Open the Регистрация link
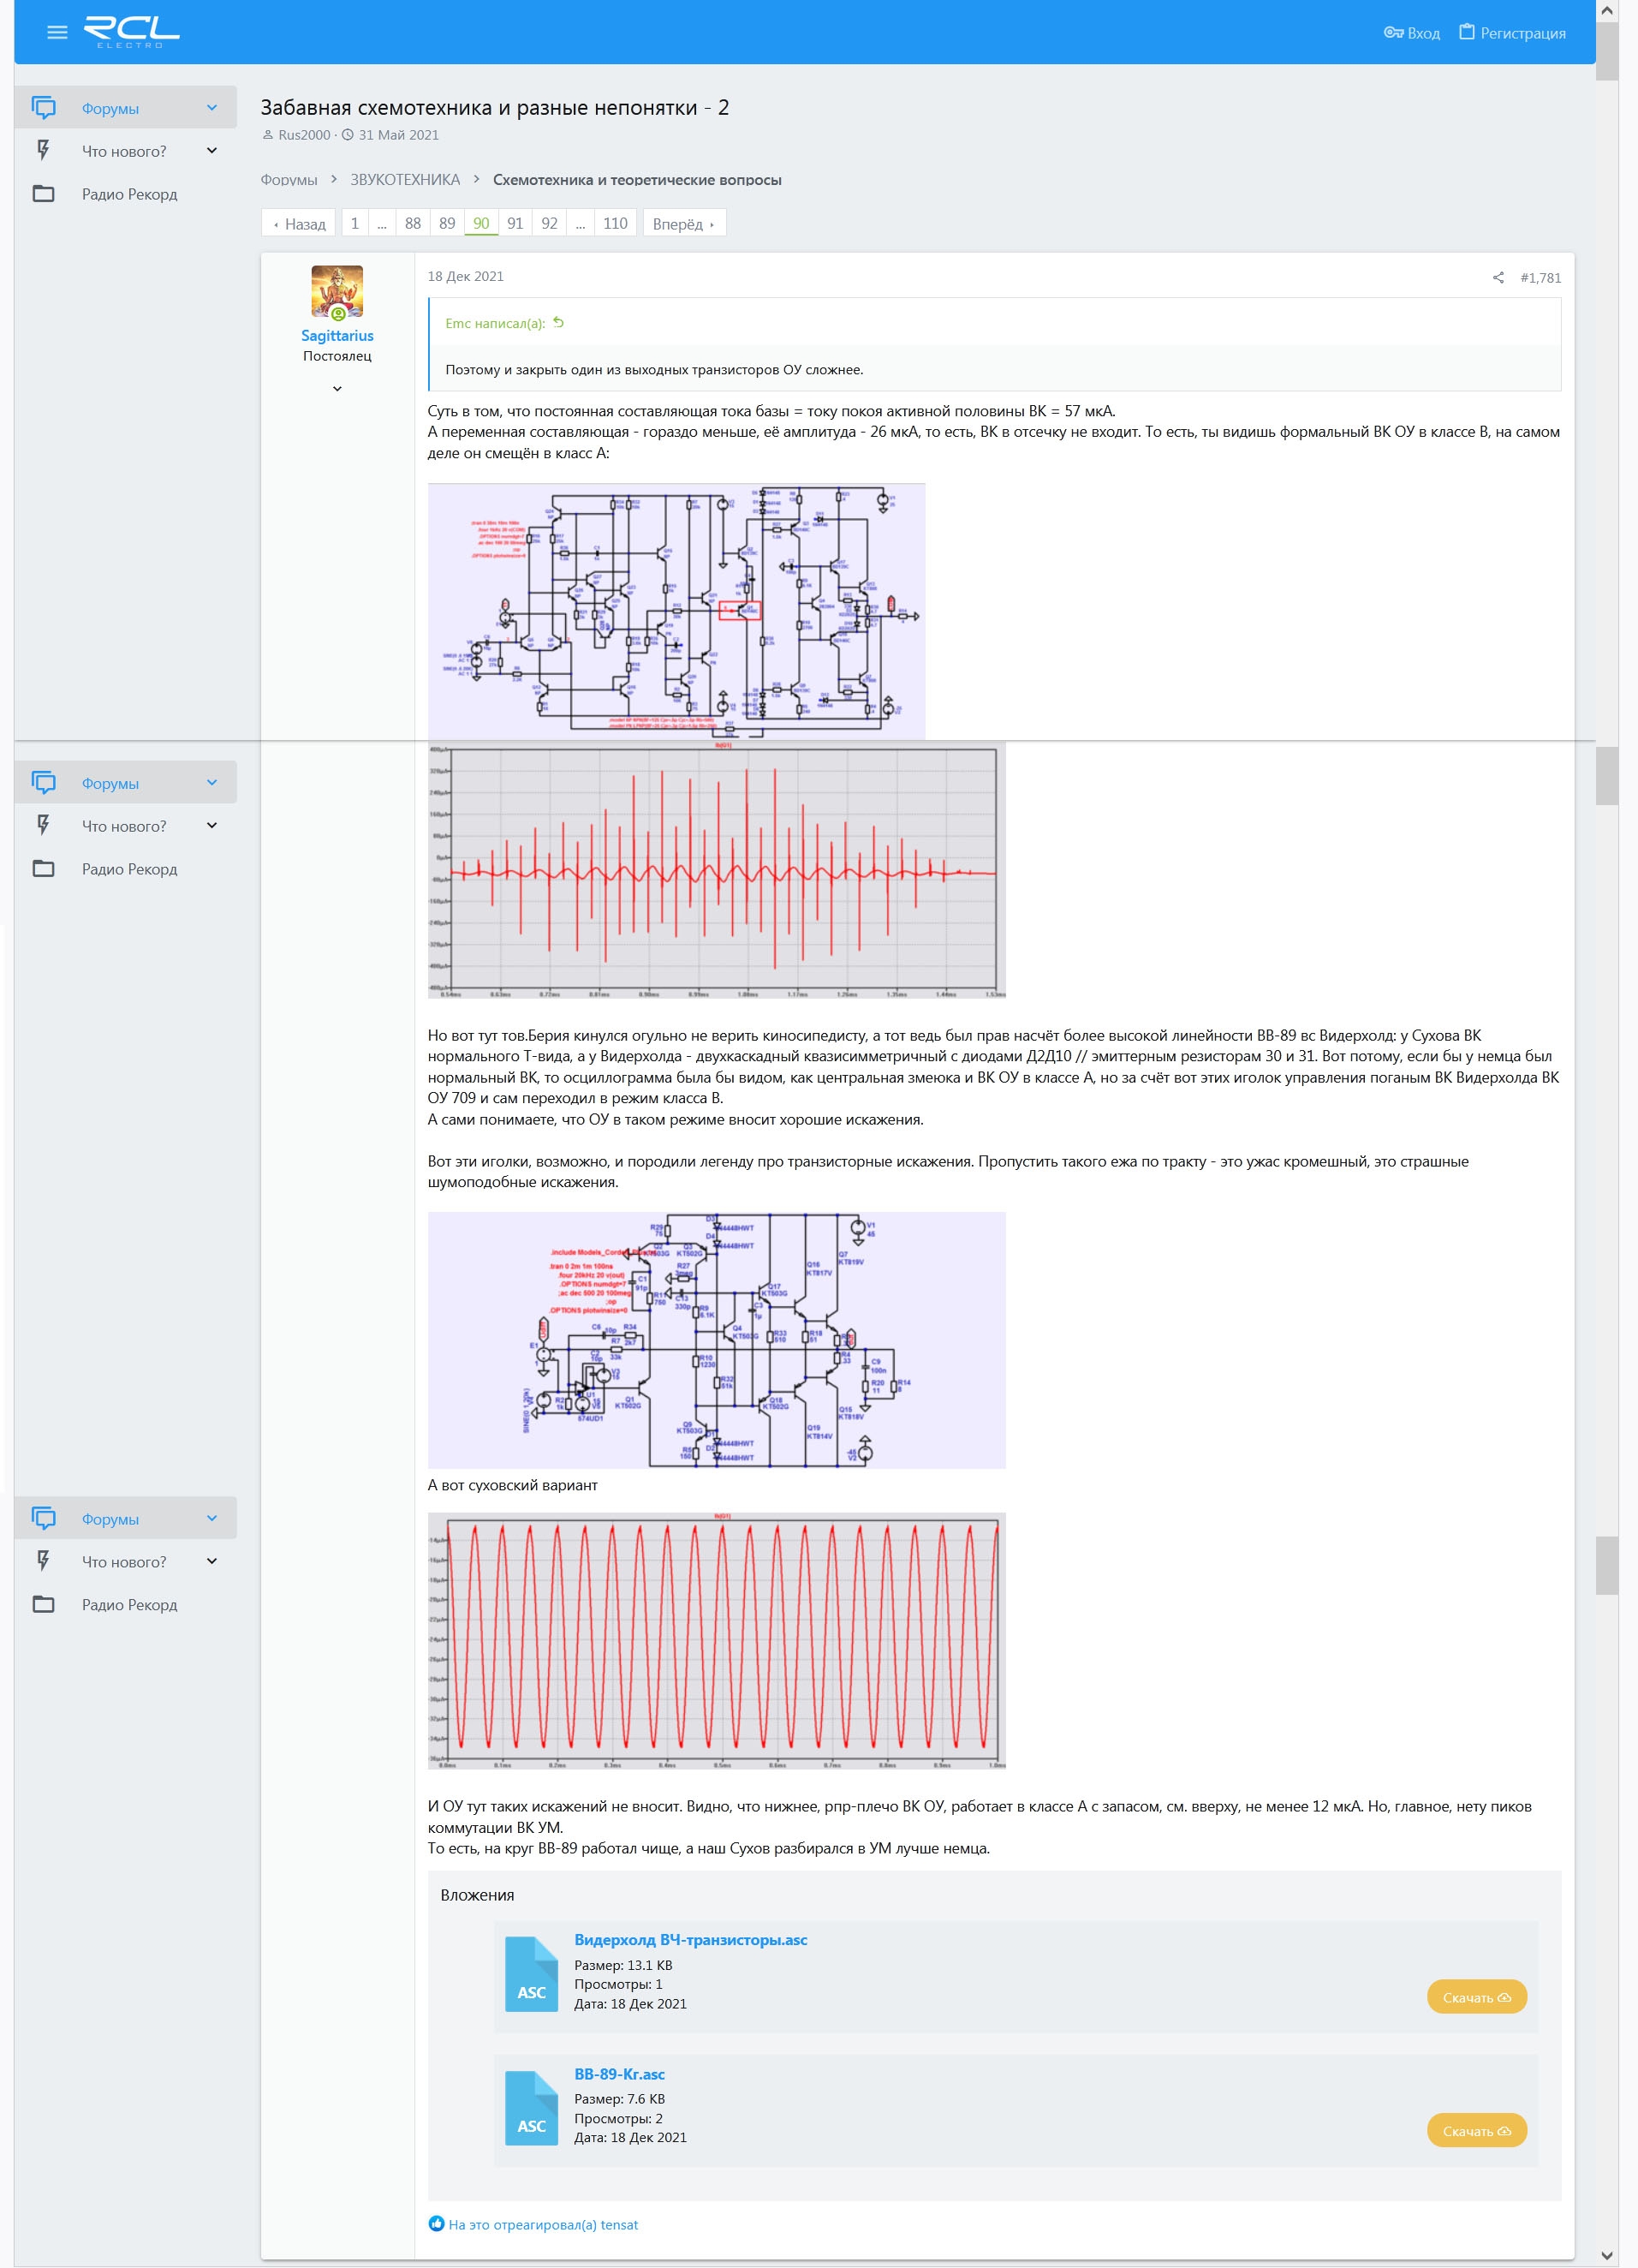The width and height of the screenshot is (1638, 2268). point(1511,33)
